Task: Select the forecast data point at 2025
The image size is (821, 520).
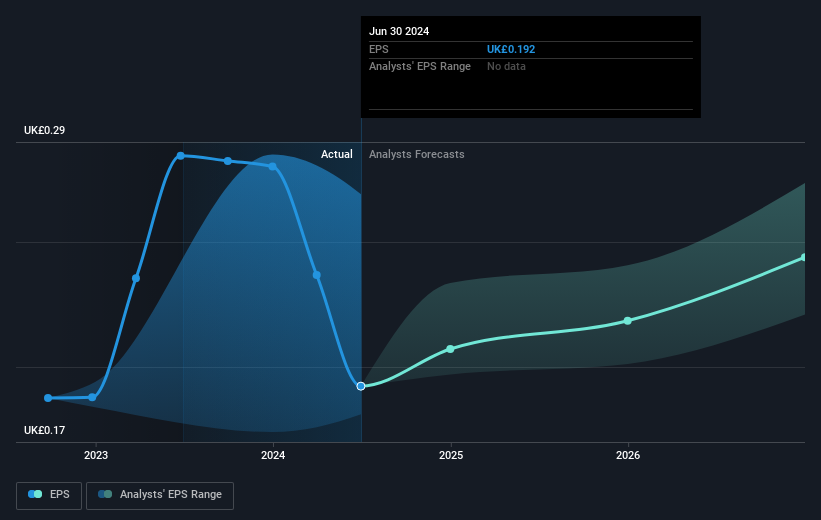Action: pos(450,349)
